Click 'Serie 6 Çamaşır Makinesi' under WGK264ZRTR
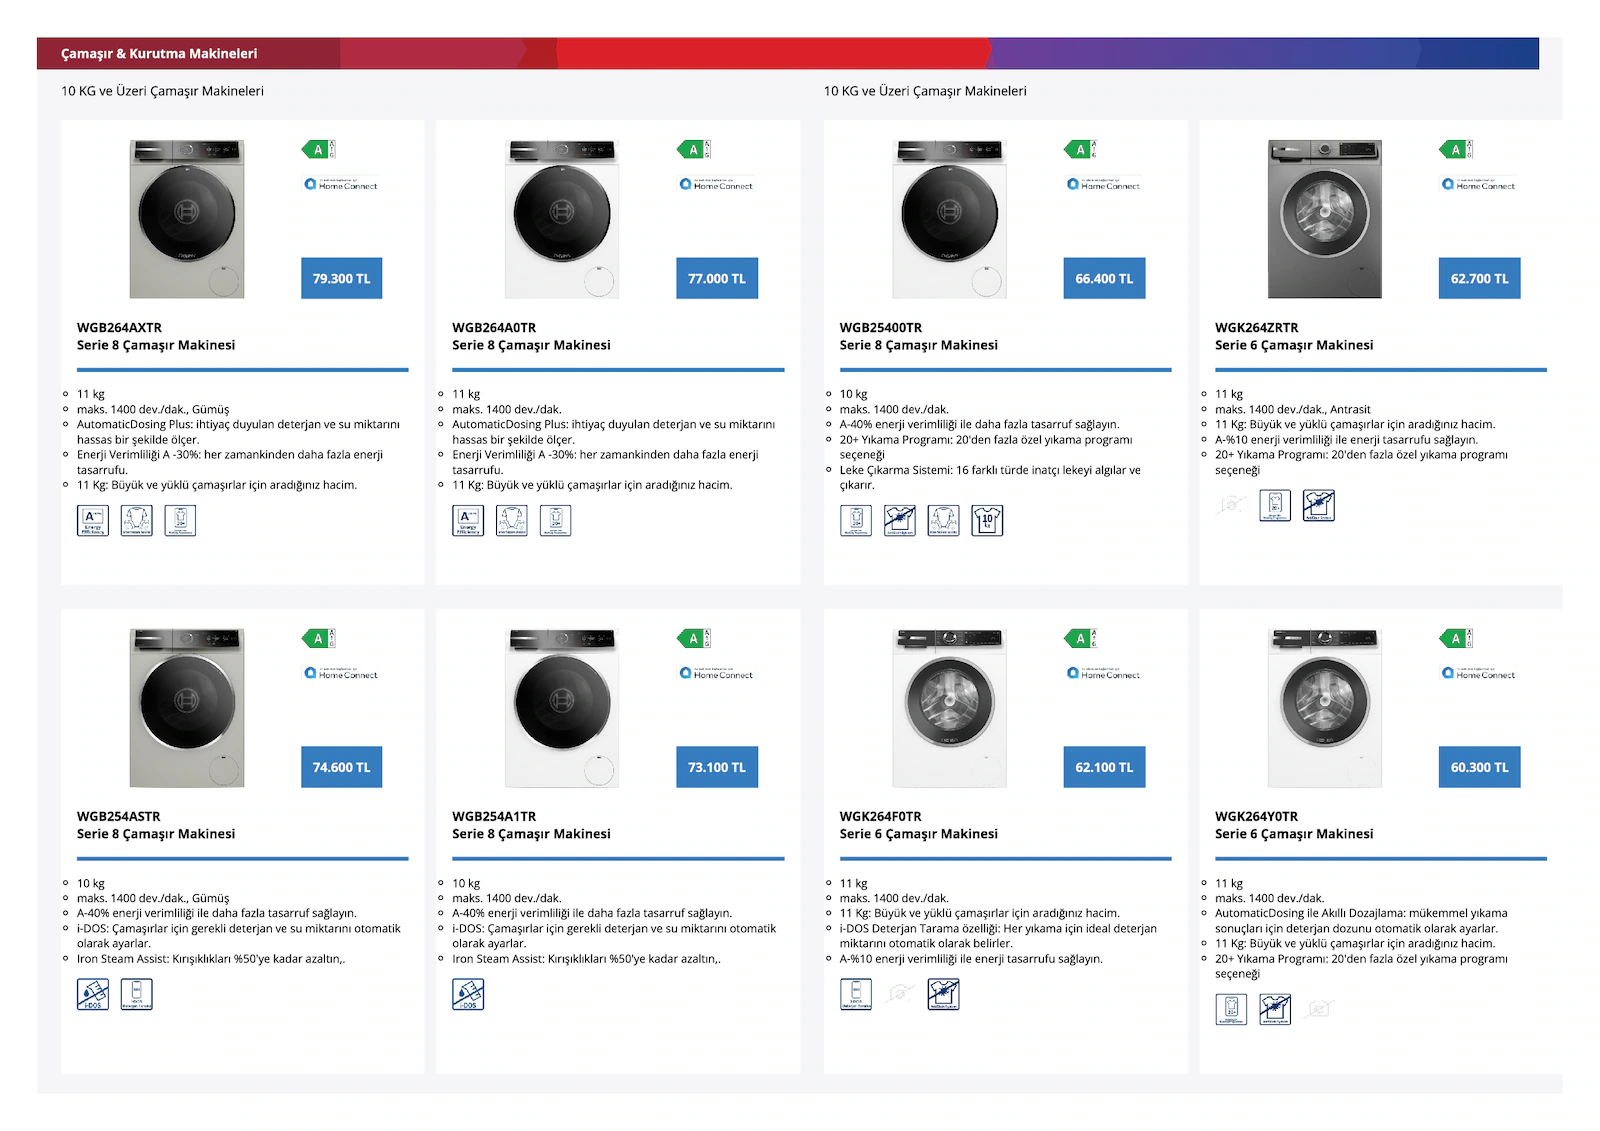Viewport: 1600px width, 1131px height. tap(1294, 345)
